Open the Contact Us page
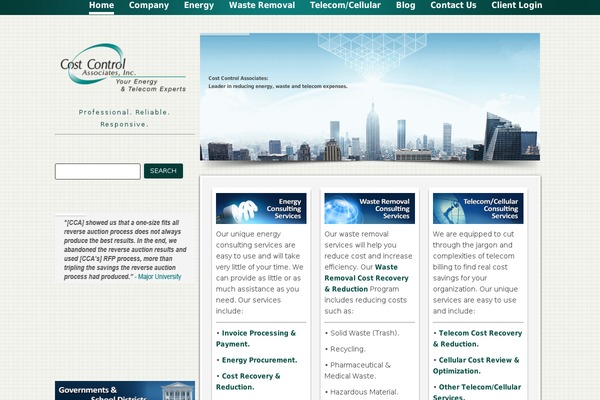The height and width of the screenshot is (400, 600). pos(453,5)
